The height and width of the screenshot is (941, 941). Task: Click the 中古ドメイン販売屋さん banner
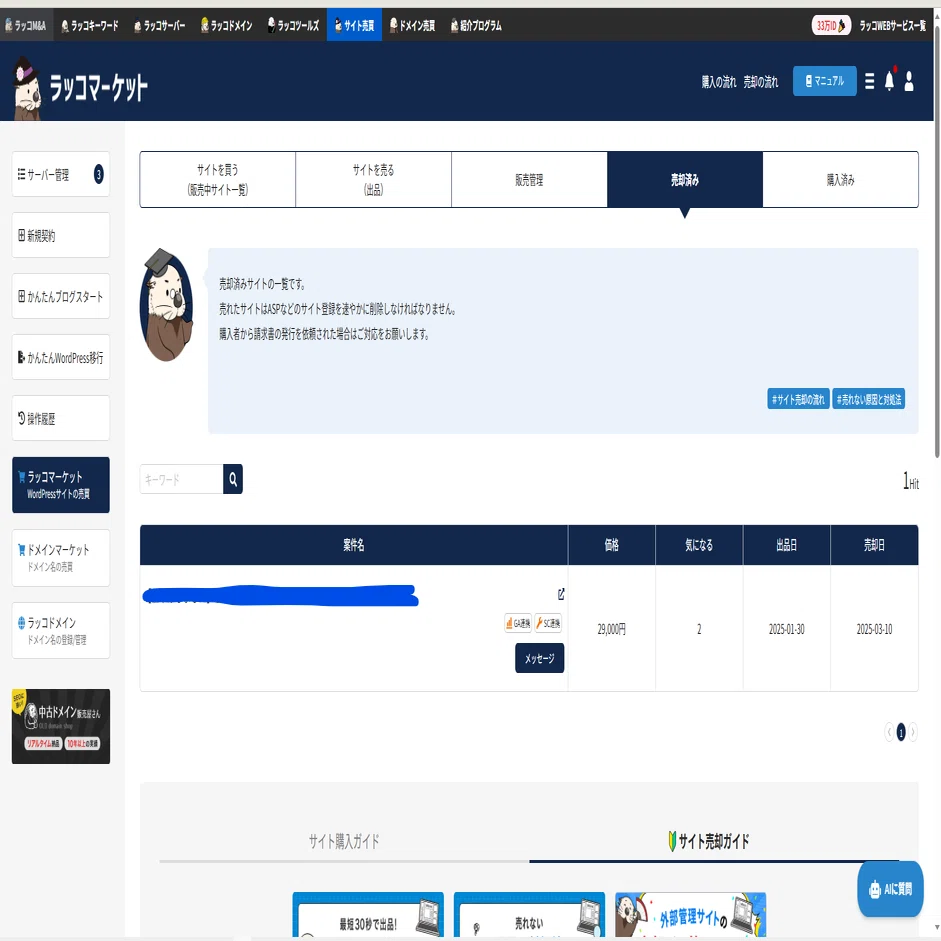[x=61, y=726]
